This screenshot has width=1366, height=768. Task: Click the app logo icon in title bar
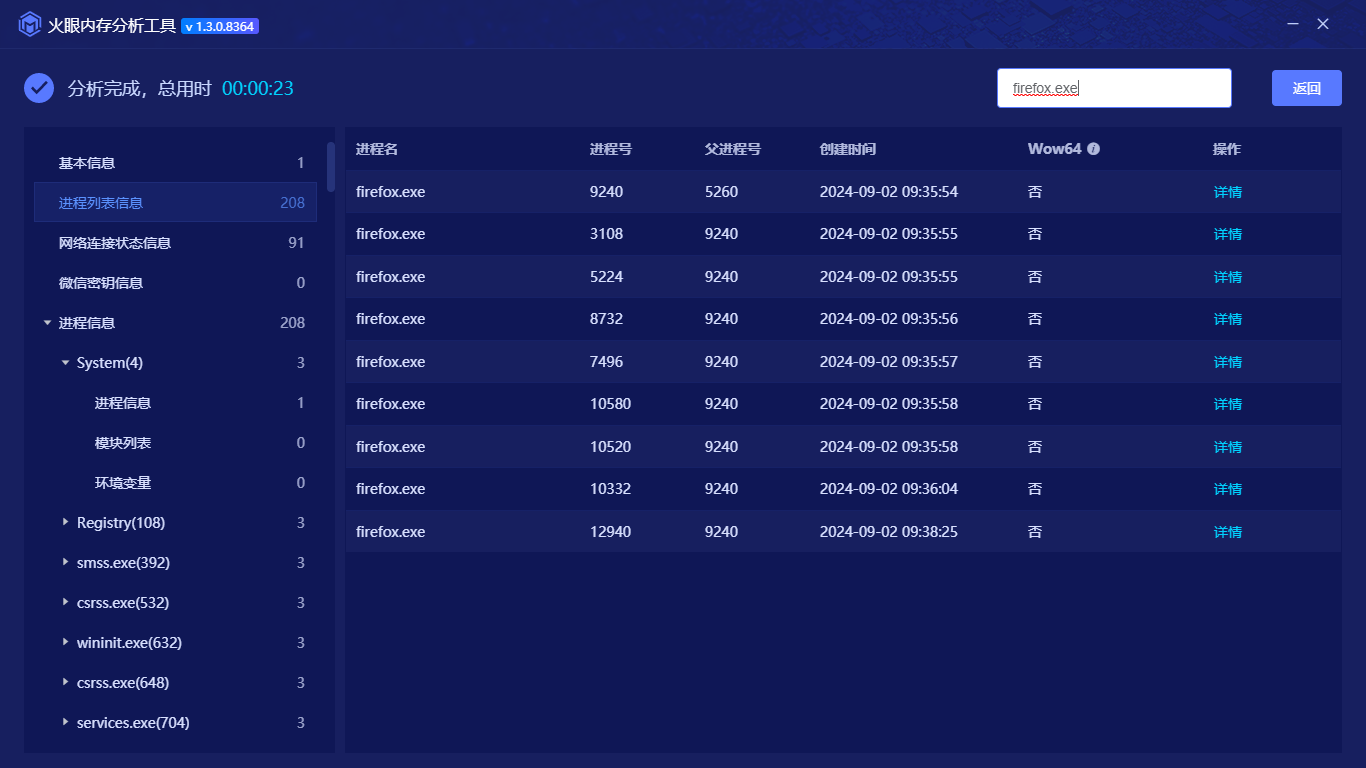30,25
